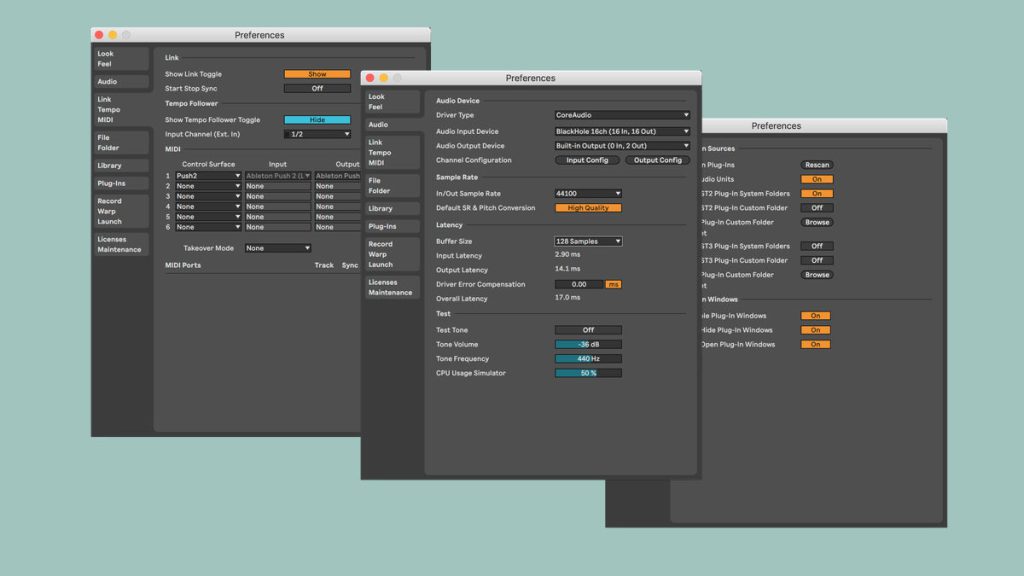This screenshot has width=1024, height=576.
Task: Turn off Audio Units plug-in support
Action: [x=815, y=180]
